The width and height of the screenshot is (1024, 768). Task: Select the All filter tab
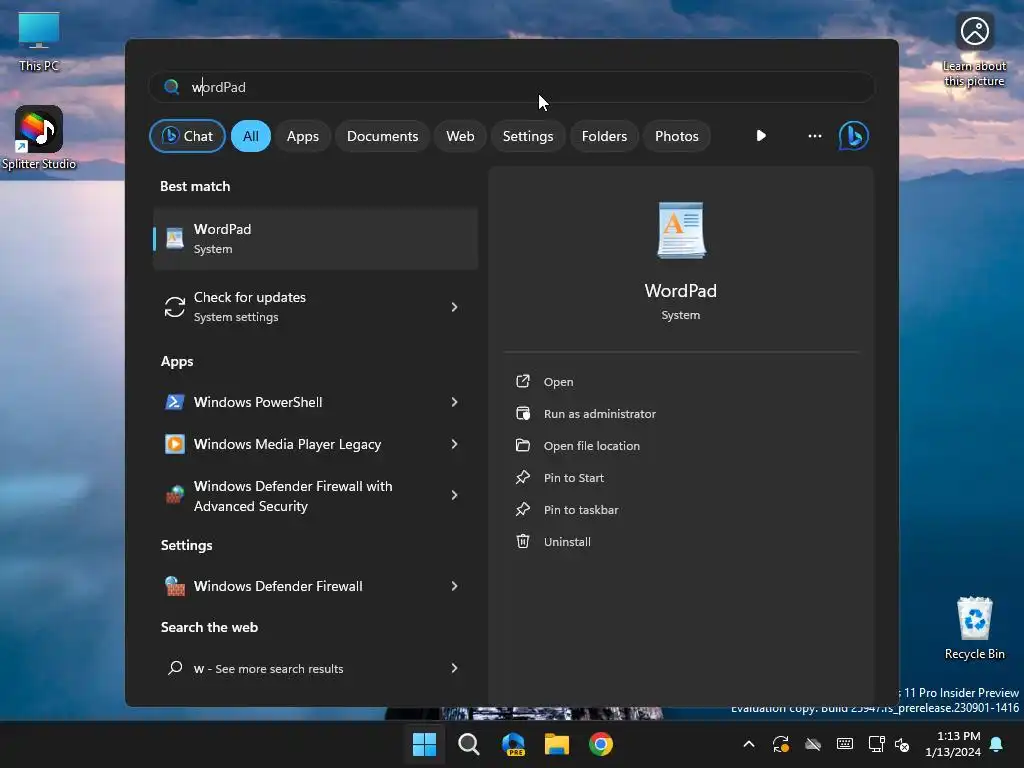pos(251,136)
